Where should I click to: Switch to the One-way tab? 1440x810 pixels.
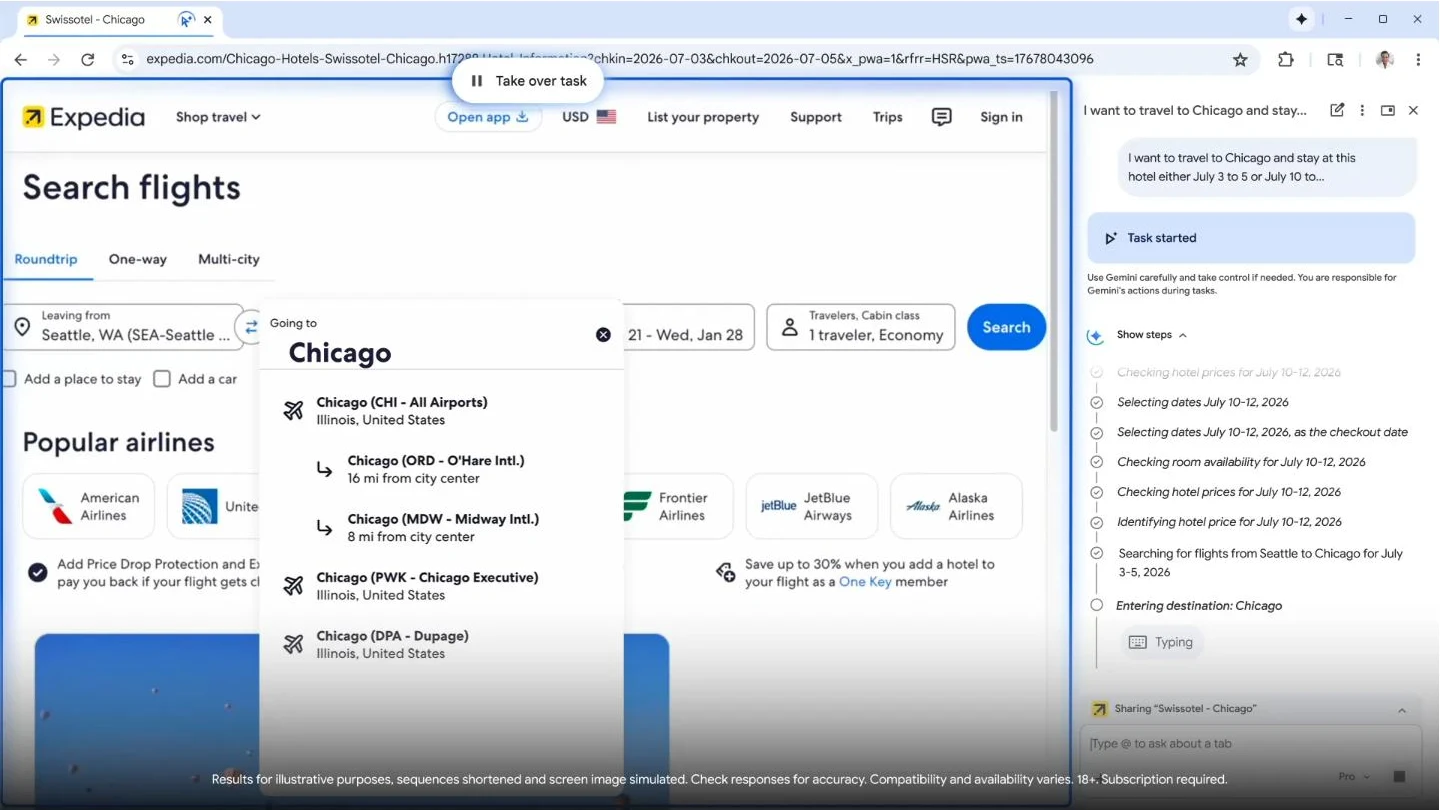pyautogui.click(x=138, y=259)
